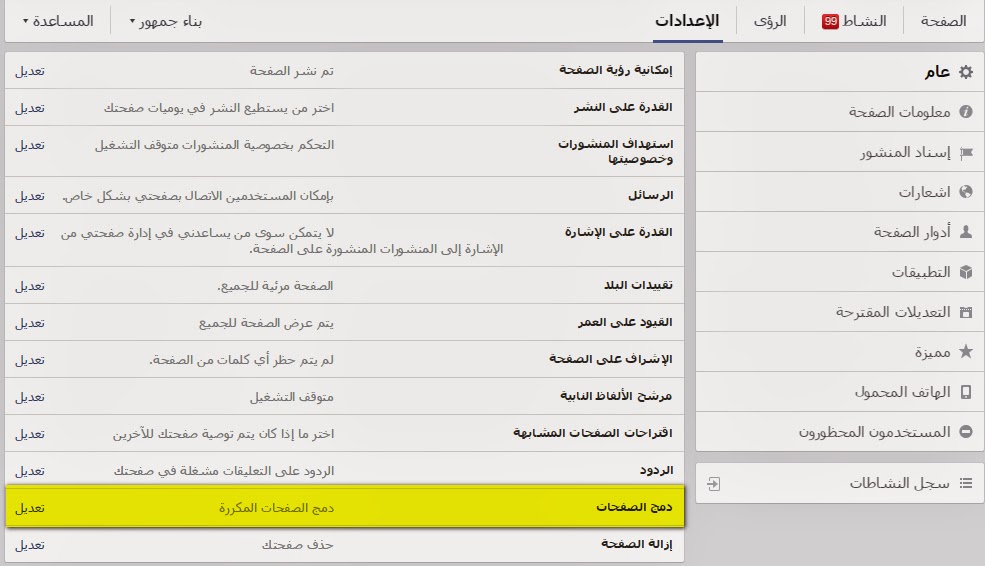Click the القدرة على الإشارة setting label
The image size is (985, 566).
(618, 232)
